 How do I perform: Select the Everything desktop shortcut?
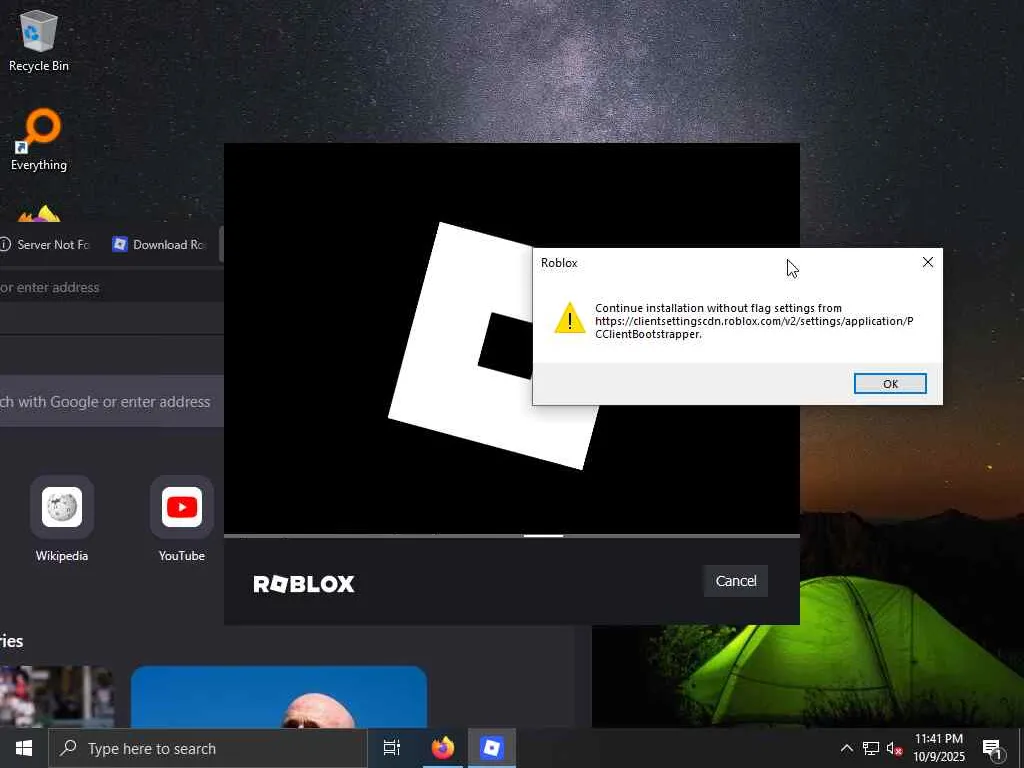[39, 140]
